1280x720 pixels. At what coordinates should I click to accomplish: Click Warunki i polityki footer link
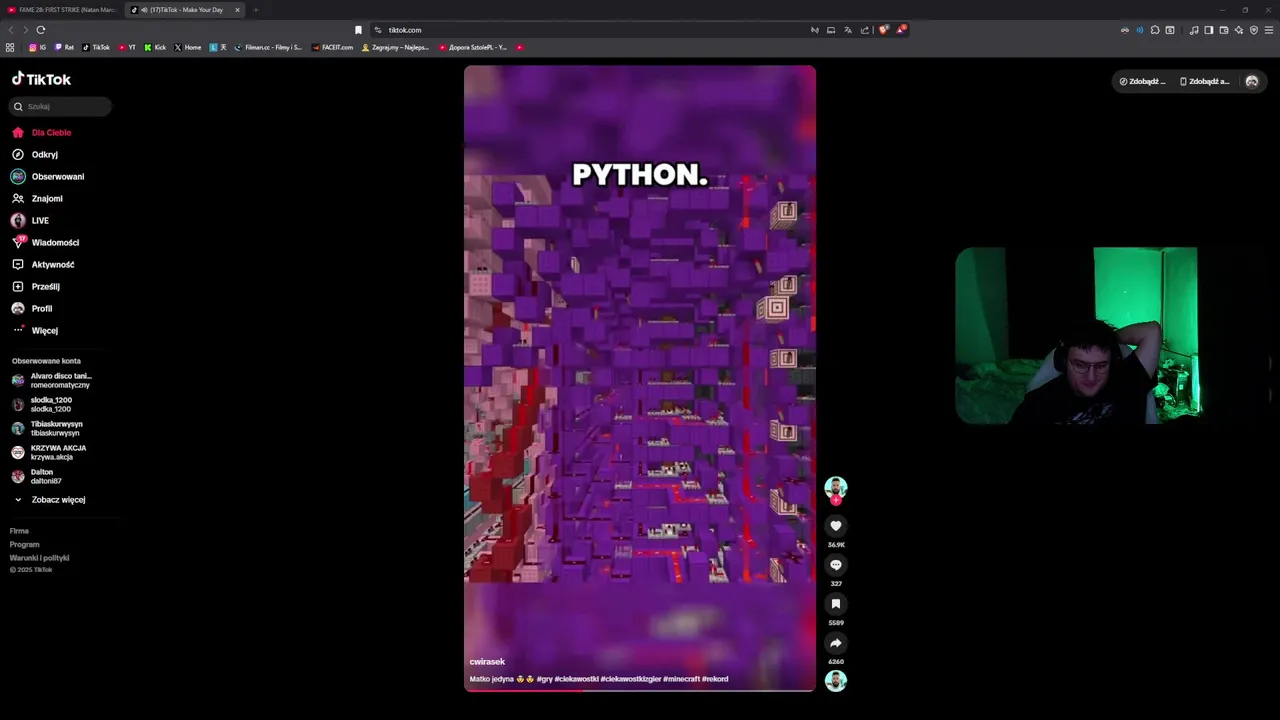pyautogui.click(x=39, y=558)
